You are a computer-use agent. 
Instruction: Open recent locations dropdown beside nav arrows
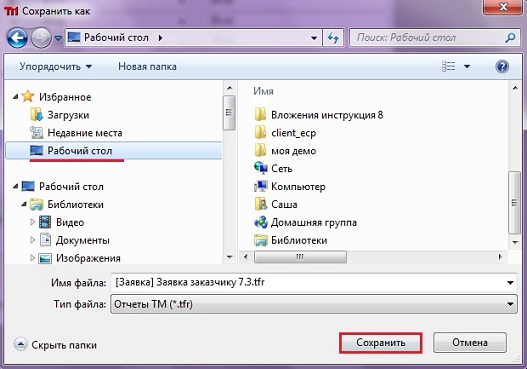point(58,38)
